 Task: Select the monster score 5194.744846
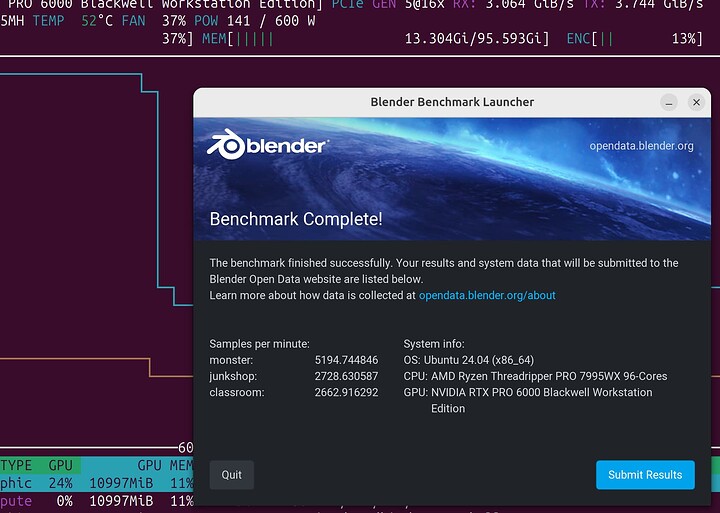point(346,360)
